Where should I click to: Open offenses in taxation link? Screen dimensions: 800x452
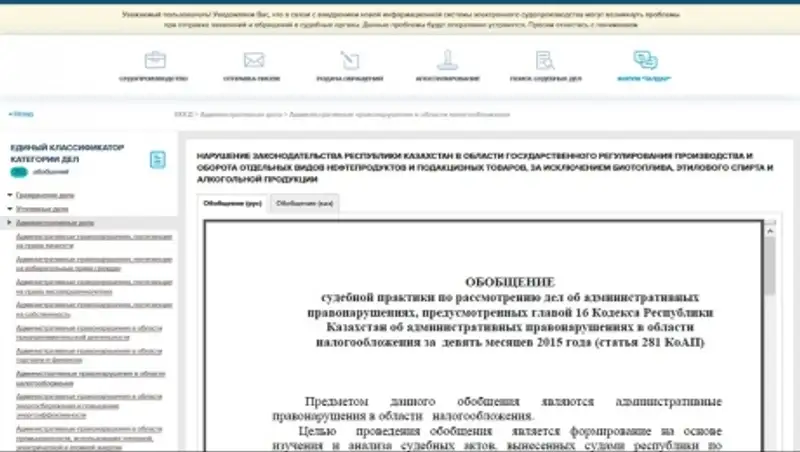tap(90, 378)
